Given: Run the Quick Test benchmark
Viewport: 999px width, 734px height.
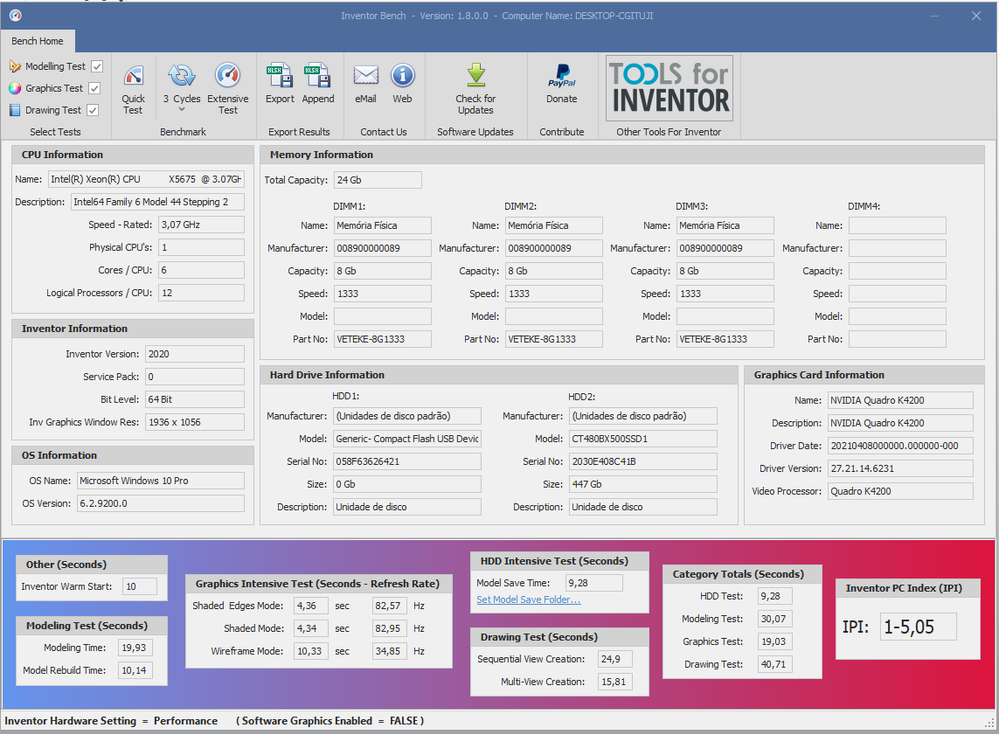Looking at the screenshot, I should (x=133, y=89).
